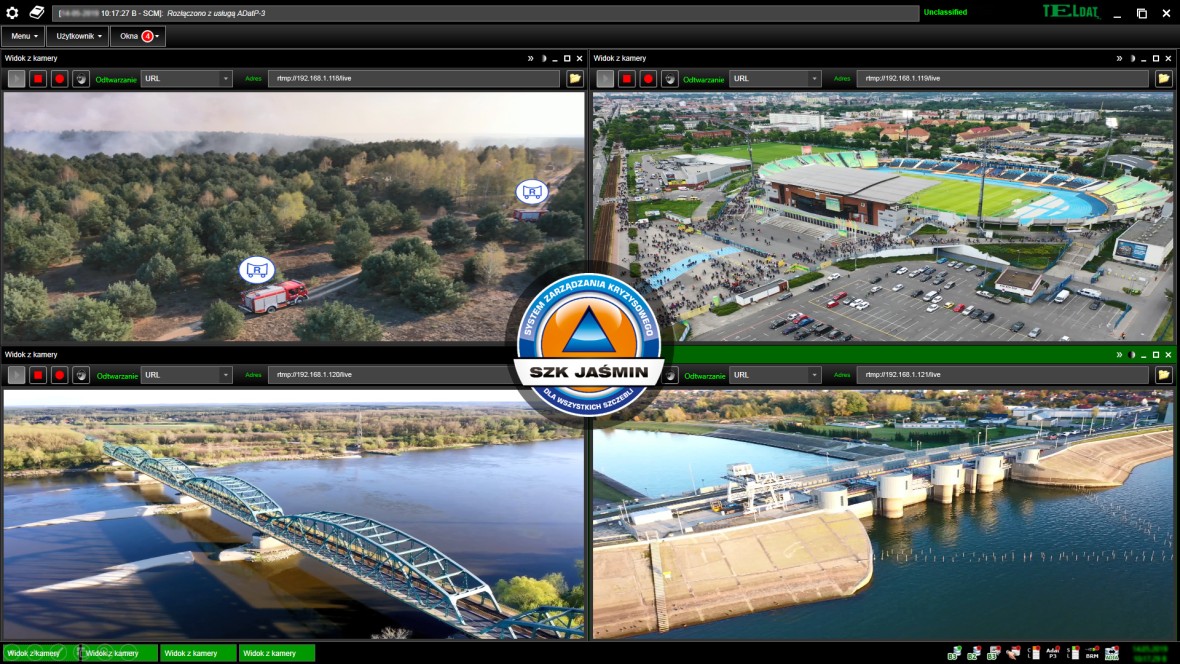This screenshot has height=664, width=1180.
Task: Click the MIIA status icon
Action: point(1112,653)
